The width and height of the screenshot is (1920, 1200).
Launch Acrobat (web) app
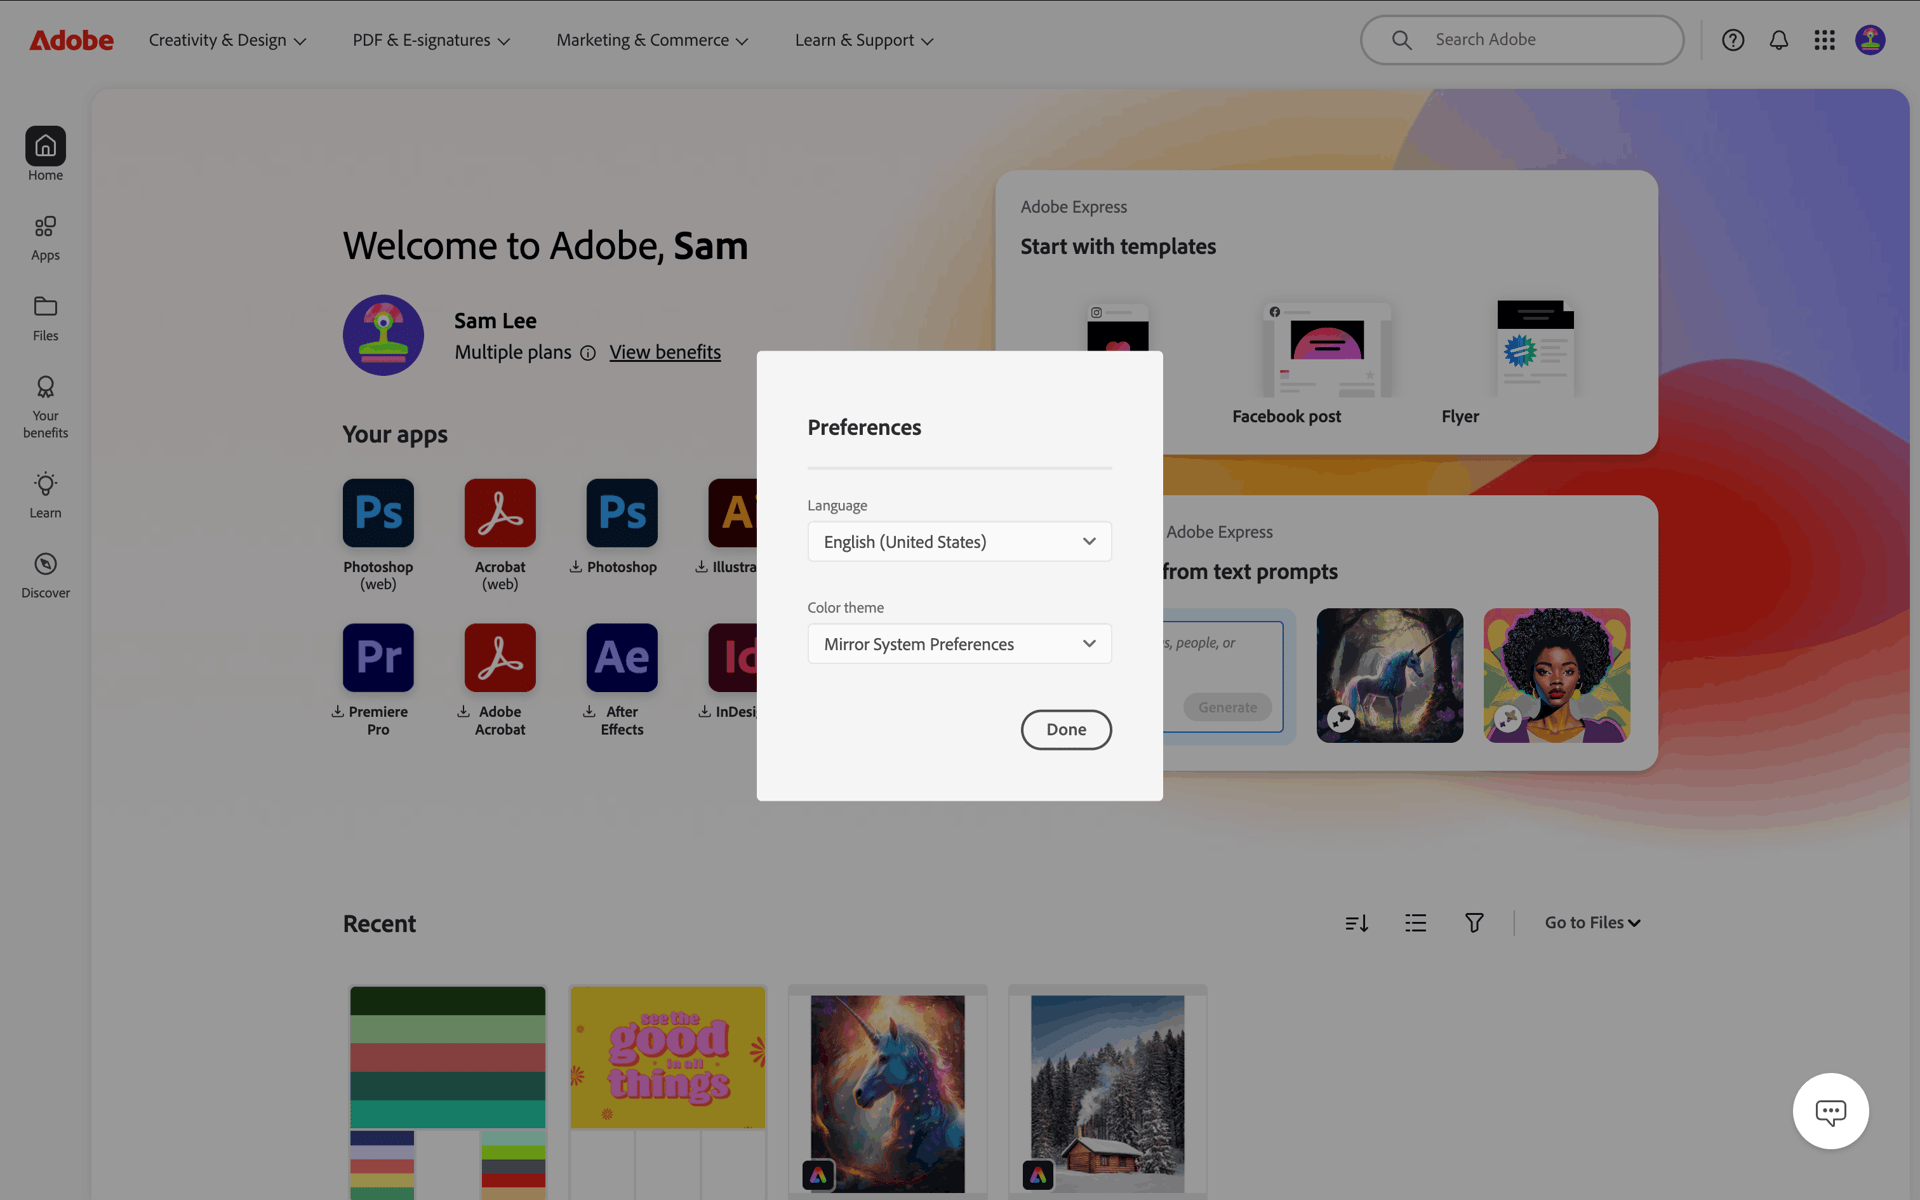pyautogui.click(x=500, y=535)
